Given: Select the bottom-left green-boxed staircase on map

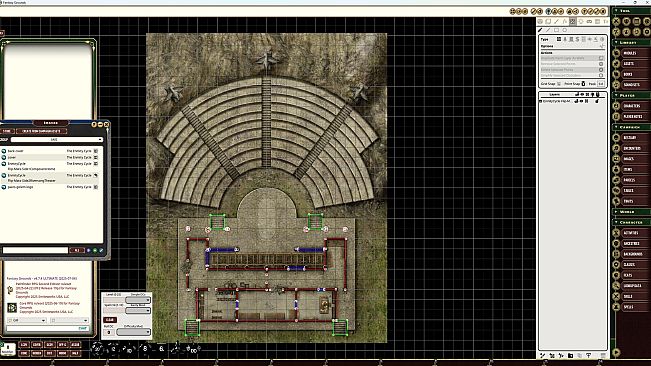Looking at the screenshot, I should click(x=192, y=327).
